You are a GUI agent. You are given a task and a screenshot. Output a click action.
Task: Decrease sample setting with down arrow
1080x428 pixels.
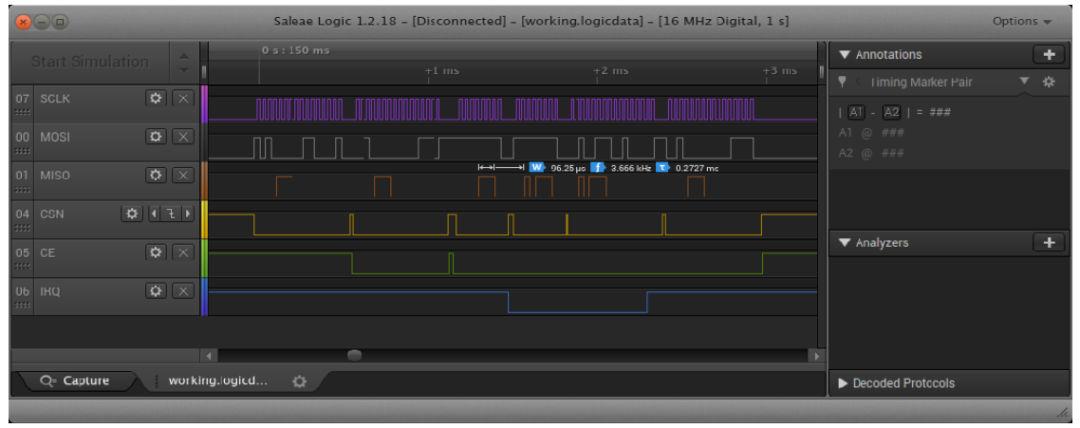tap(183, 69)
